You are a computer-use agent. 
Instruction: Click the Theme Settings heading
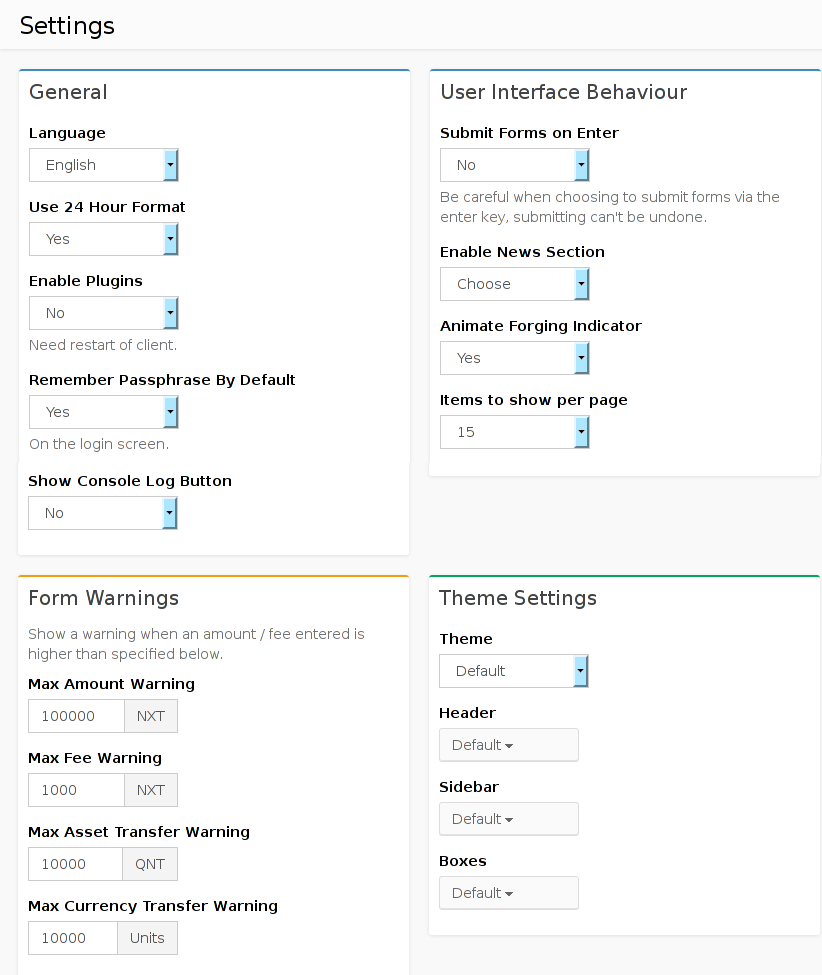click(x=518, y=598)
